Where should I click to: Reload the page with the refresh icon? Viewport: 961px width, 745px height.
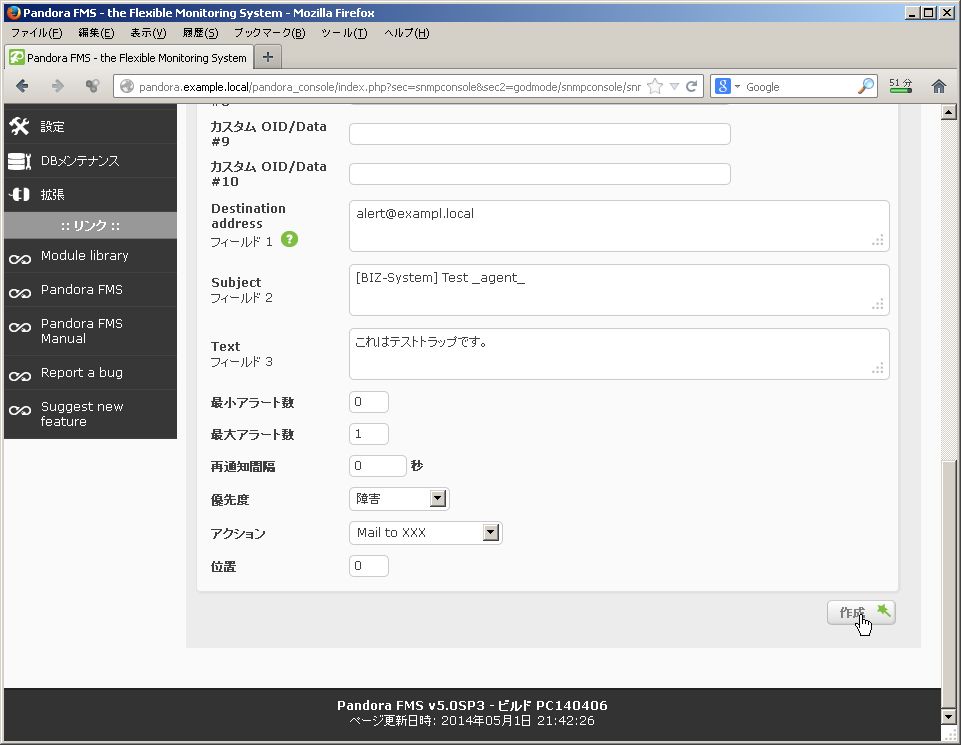[692, 86]
